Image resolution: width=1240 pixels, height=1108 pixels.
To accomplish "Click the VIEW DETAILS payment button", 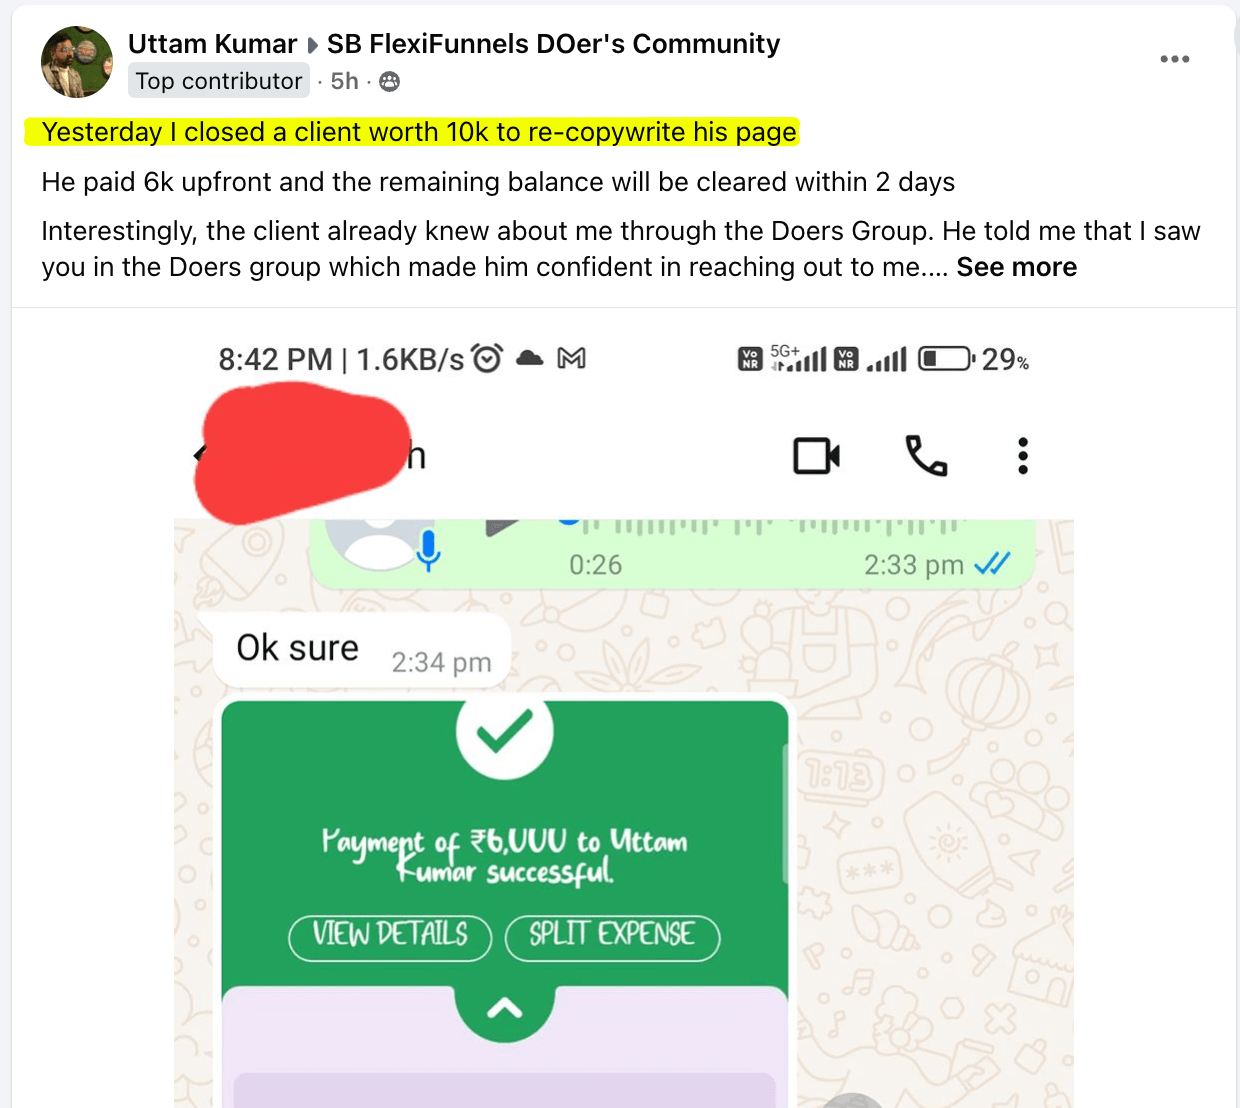I will (390, 935).
